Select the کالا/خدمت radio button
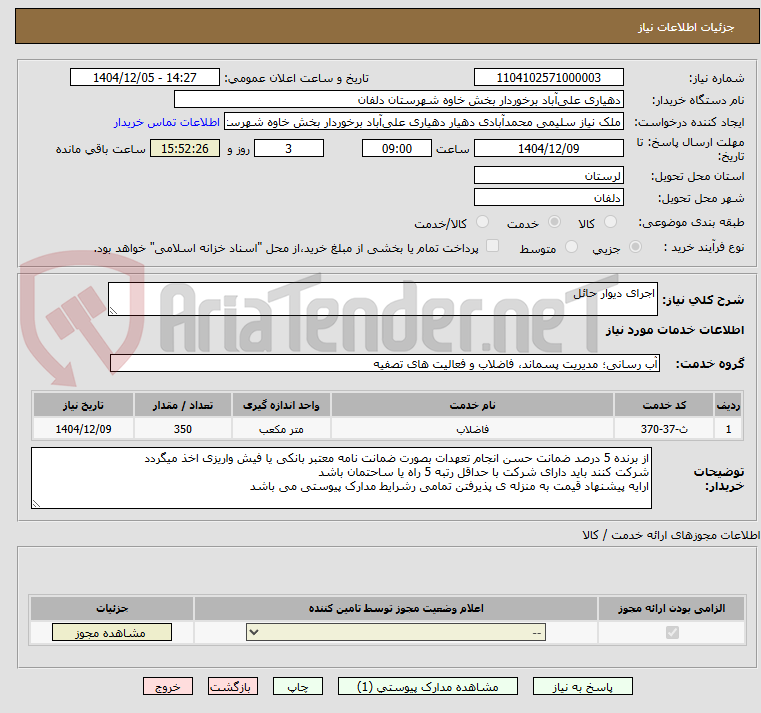 (482, 222)
